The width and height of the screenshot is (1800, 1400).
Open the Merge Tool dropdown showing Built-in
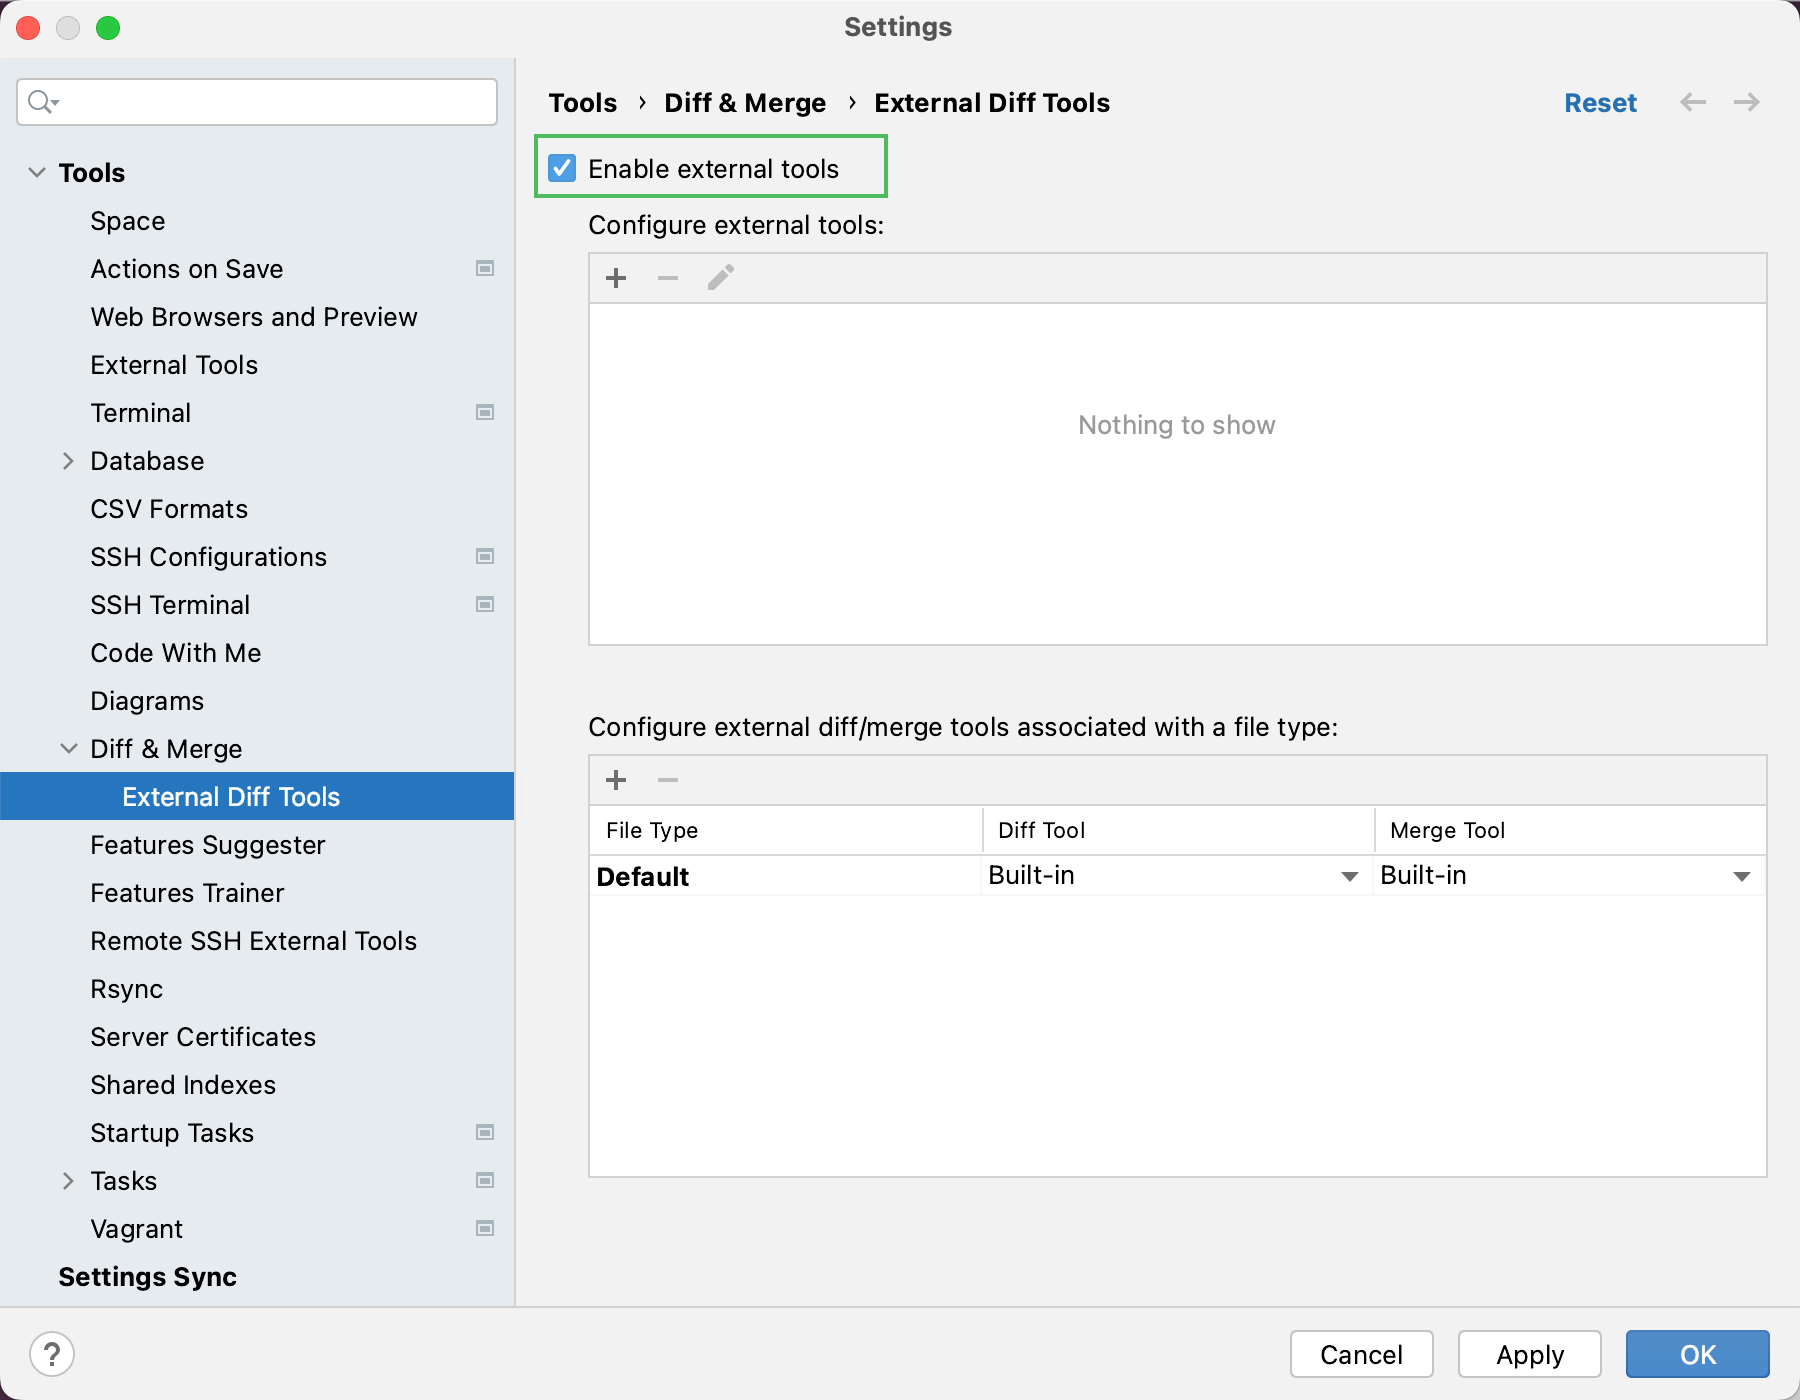click(1744, 875)
